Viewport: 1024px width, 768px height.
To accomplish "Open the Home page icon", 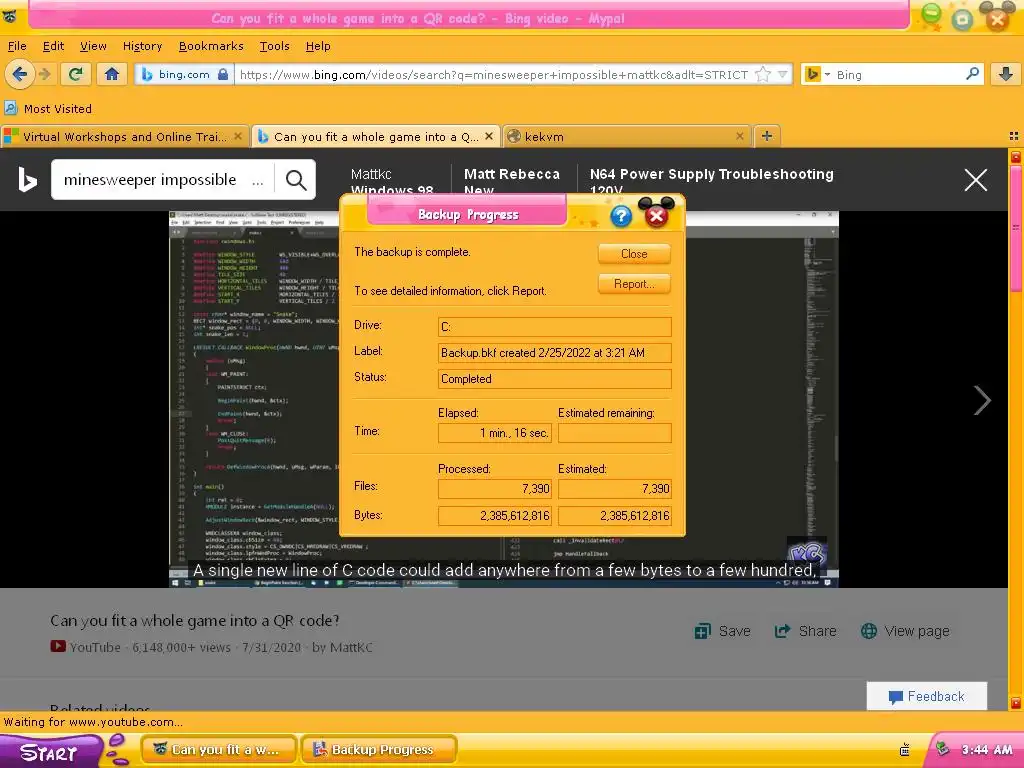I will (112, 74).
